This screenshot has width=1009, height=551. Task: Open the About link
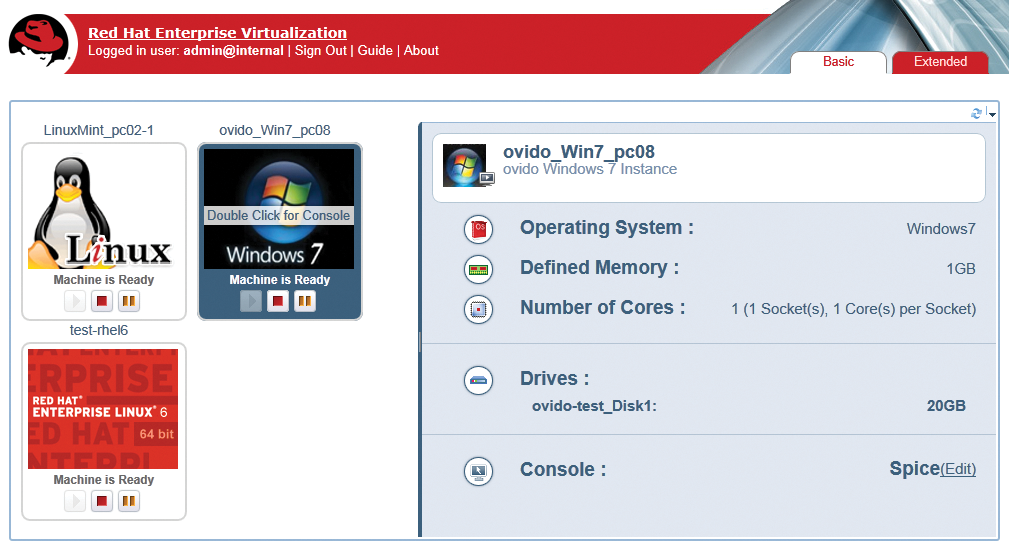click(x=421, y=51)
